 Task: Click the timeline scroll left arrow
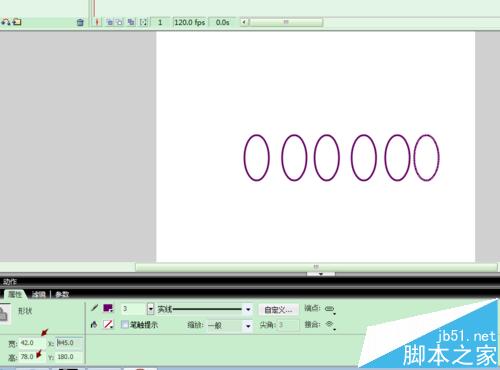(244, 22)
